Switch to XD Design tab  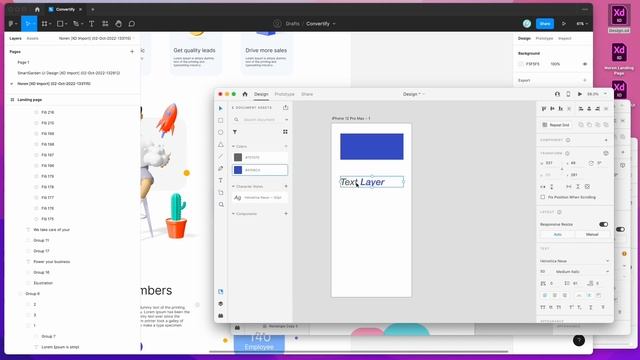point(261,94)
